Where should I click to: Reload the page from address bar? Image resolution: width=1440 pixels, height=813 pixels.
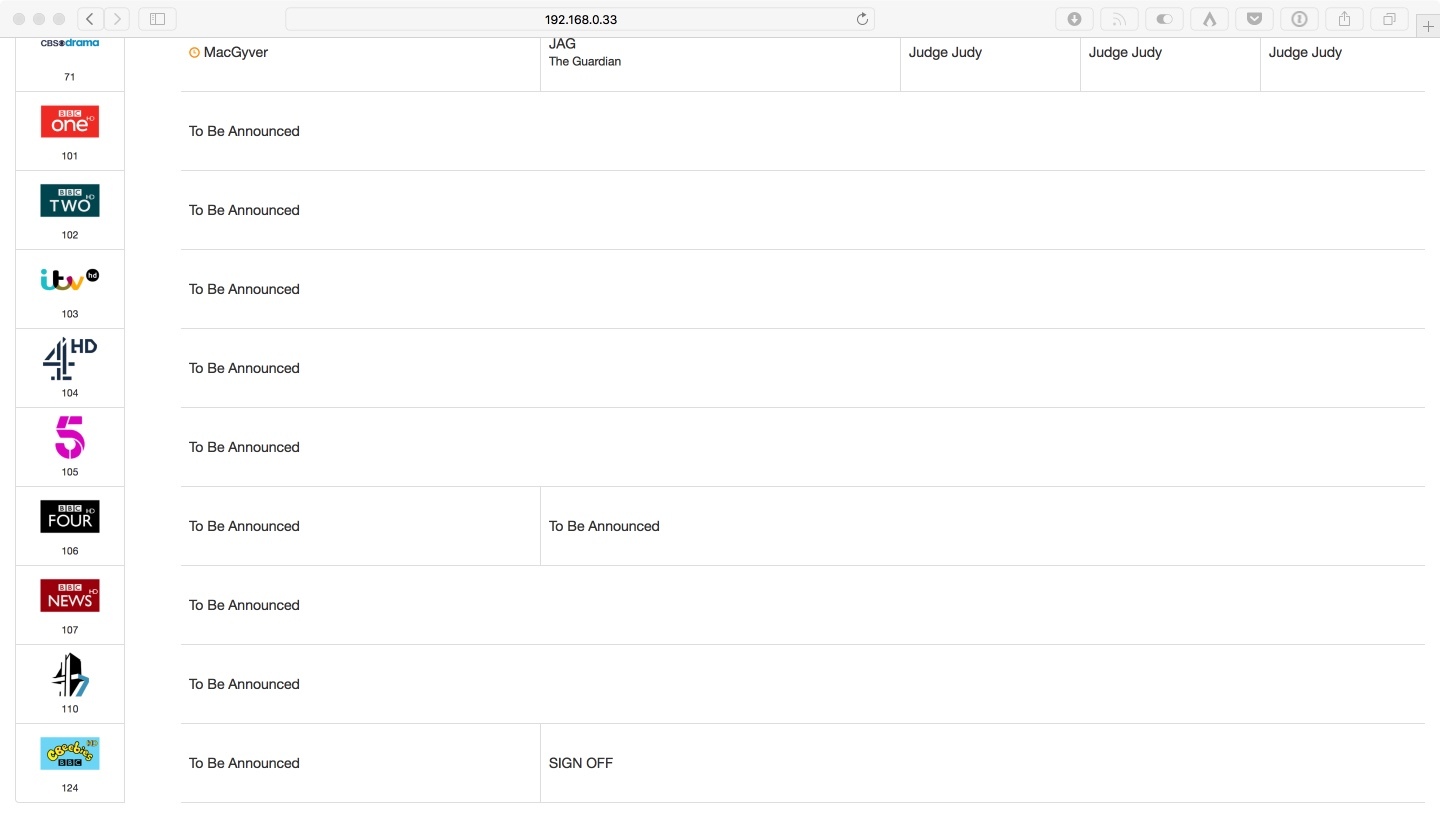tap(862, 19)
